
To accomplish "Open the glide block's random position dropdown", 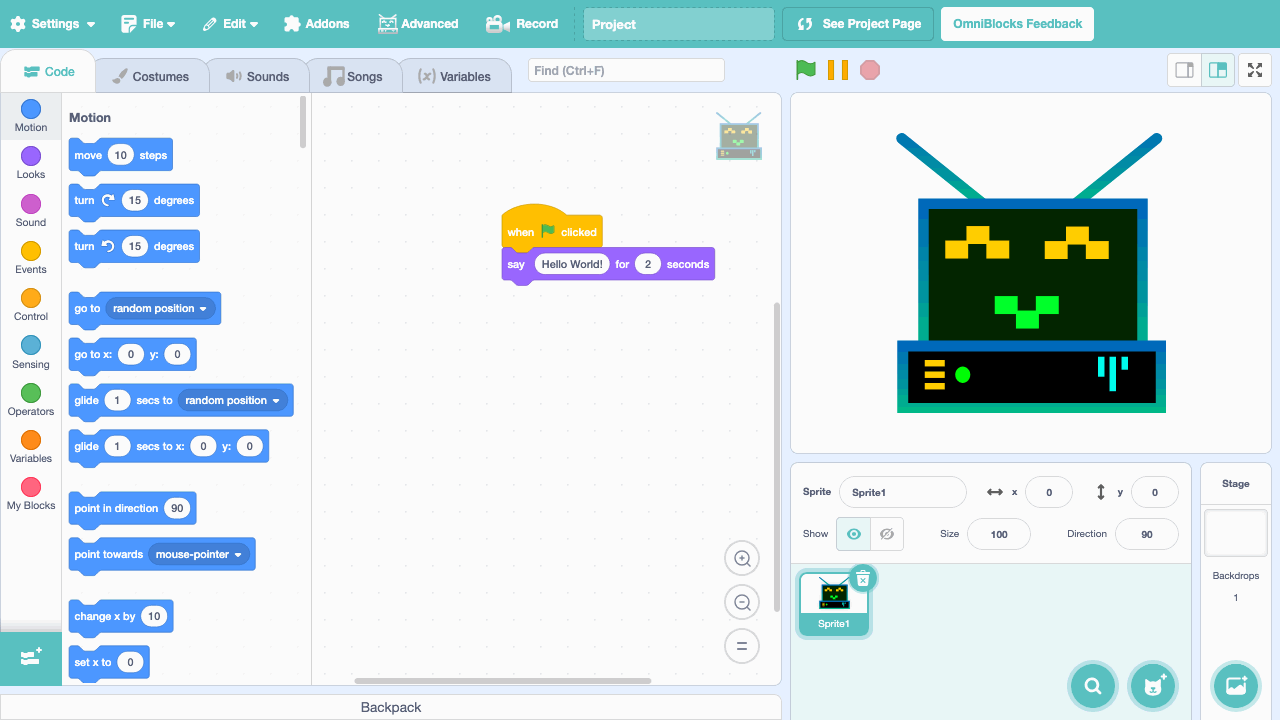I will [x=234, y=401].
